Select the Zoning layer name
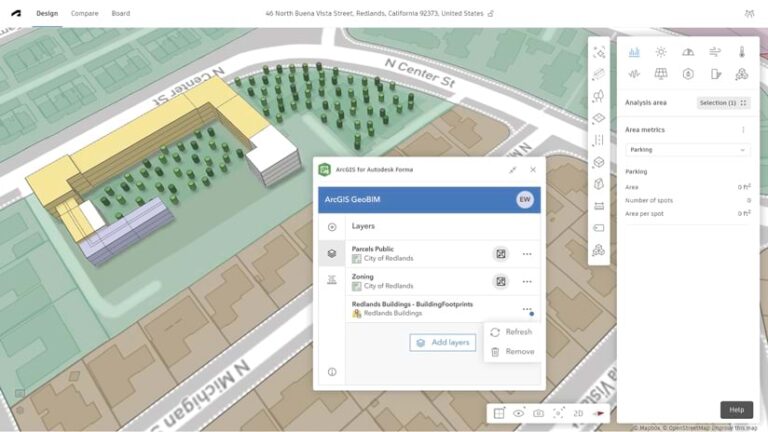This screenshot has height=432, width=768. 362,277
